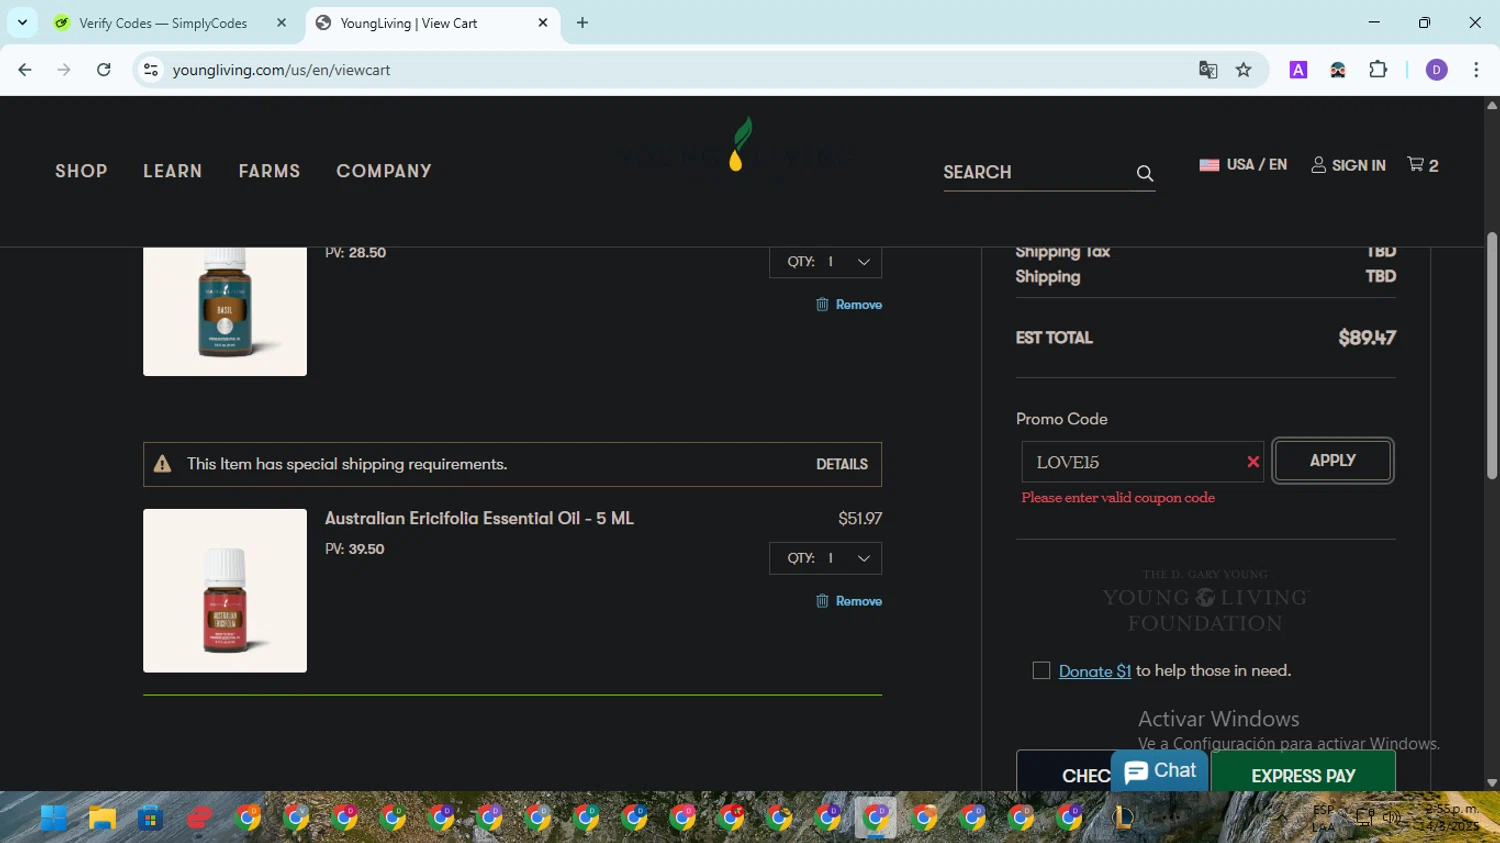Click the $51.97 item price
Image resolution: width=1500 pixels, height=843 pixels.
click(x=860, y=518)
